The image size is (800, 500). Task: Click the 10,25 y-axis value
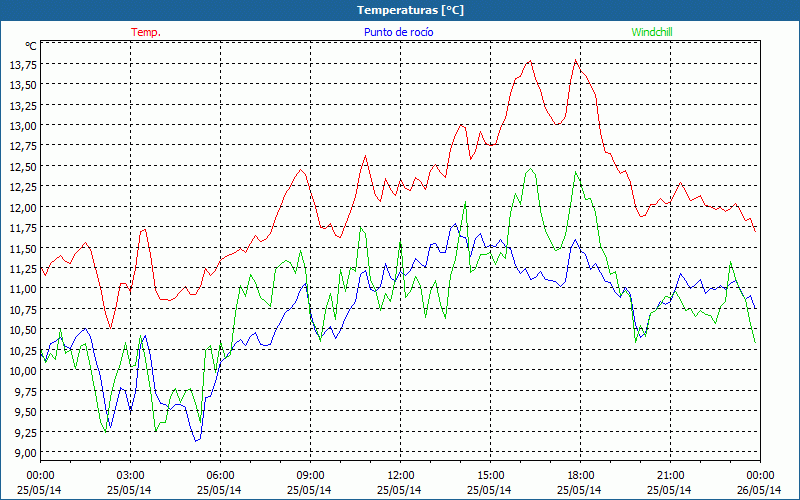pyautogui.click(x=23, y=350)
